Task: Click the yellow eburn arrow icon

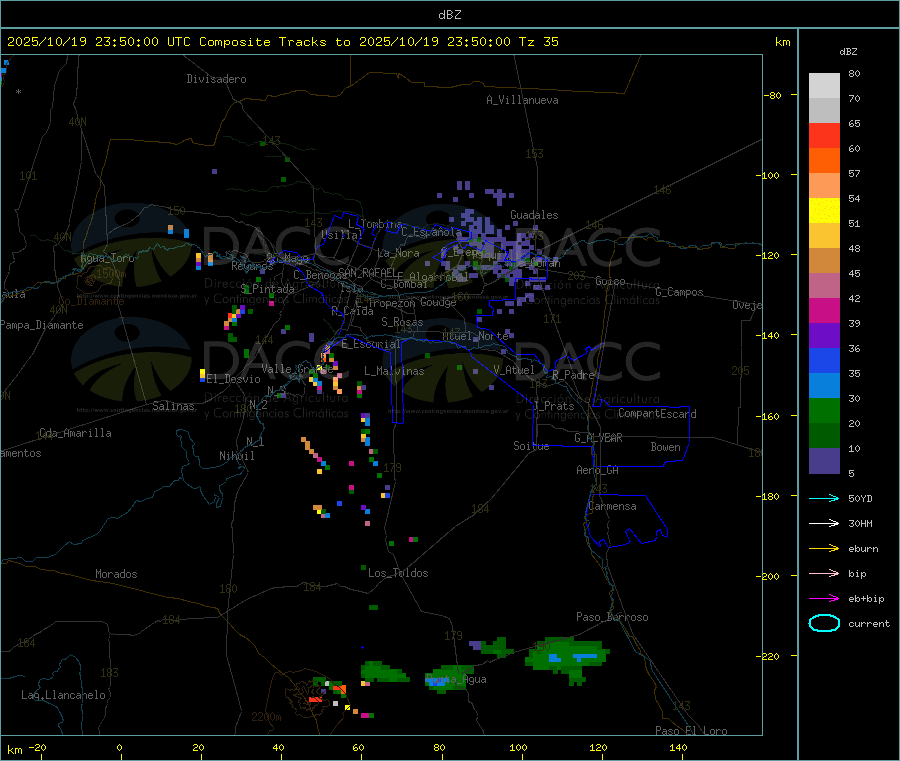Action: [x=824, y=549]
